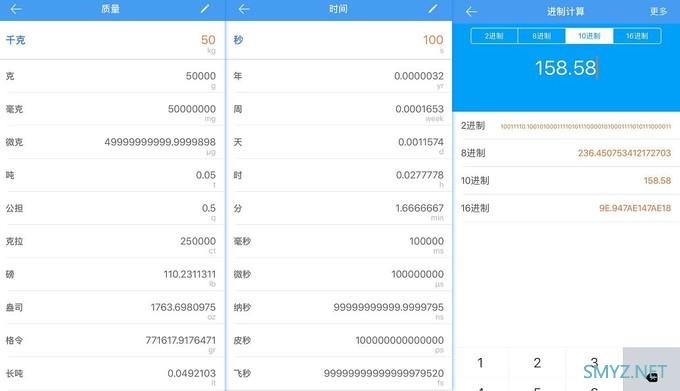Viewport: 680px width, 391px height.
Task: Tap the 周 row value 0.0001653
Action: coord(419,109)
